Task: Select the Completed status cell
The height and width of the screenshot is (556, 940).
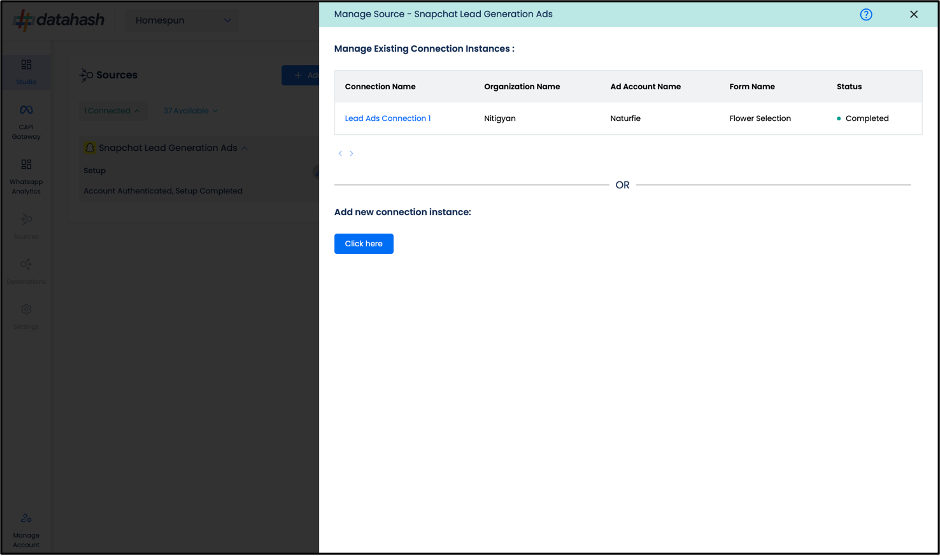Action: click(x=863, y=118)
